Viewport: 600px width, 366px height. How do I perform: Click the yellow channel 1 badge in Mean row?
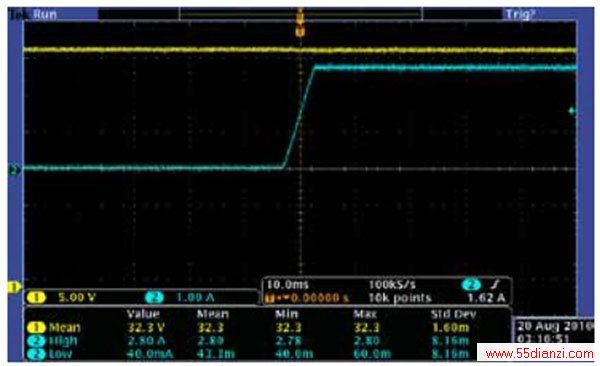(36, 328)
